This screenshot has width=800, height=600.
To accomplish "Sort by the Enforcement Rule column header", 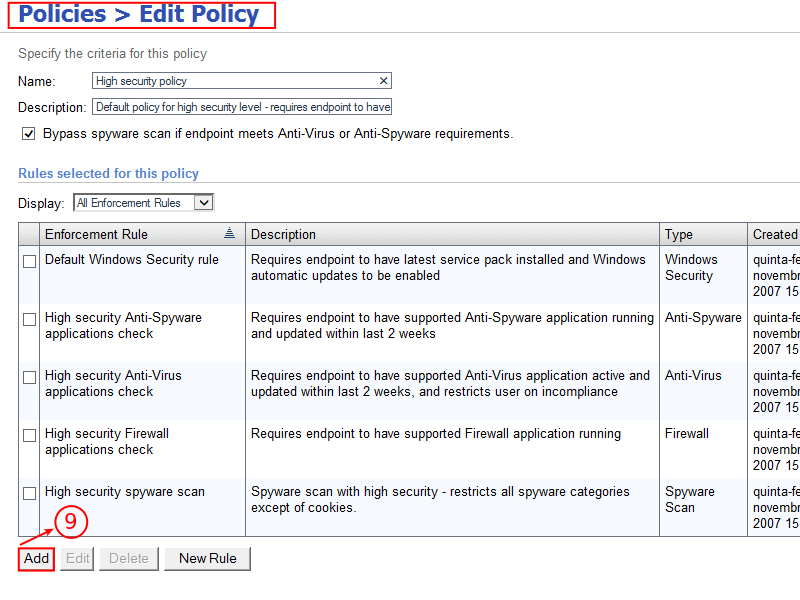I will [142, 234].
